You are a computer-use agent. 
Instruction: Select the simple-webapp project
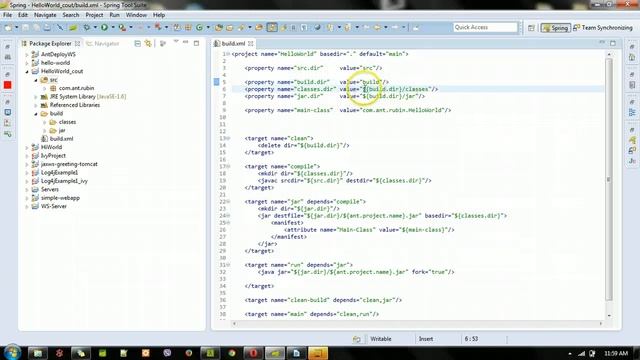click(x=60, y=198)
